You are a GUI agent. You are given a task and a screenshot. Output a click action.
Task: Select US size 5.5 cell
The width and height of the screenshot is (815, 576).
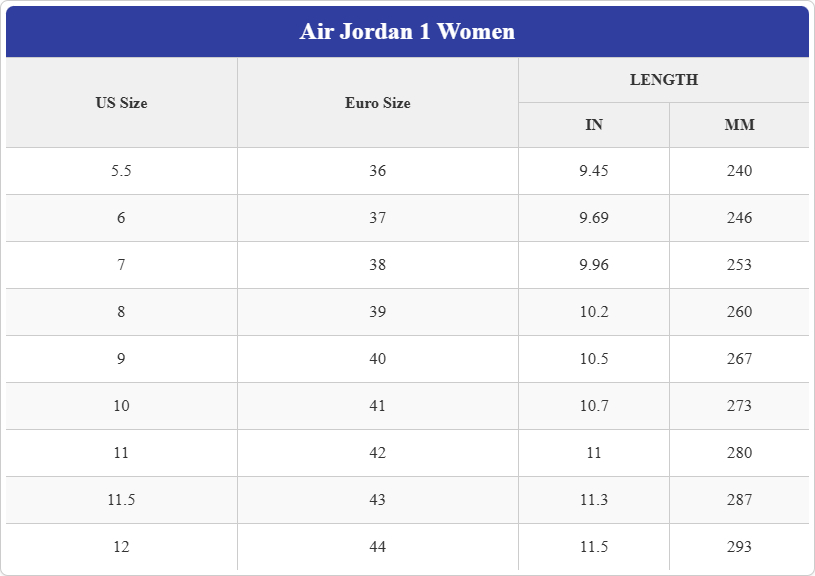pyautogui.click(x=122, y=171)
